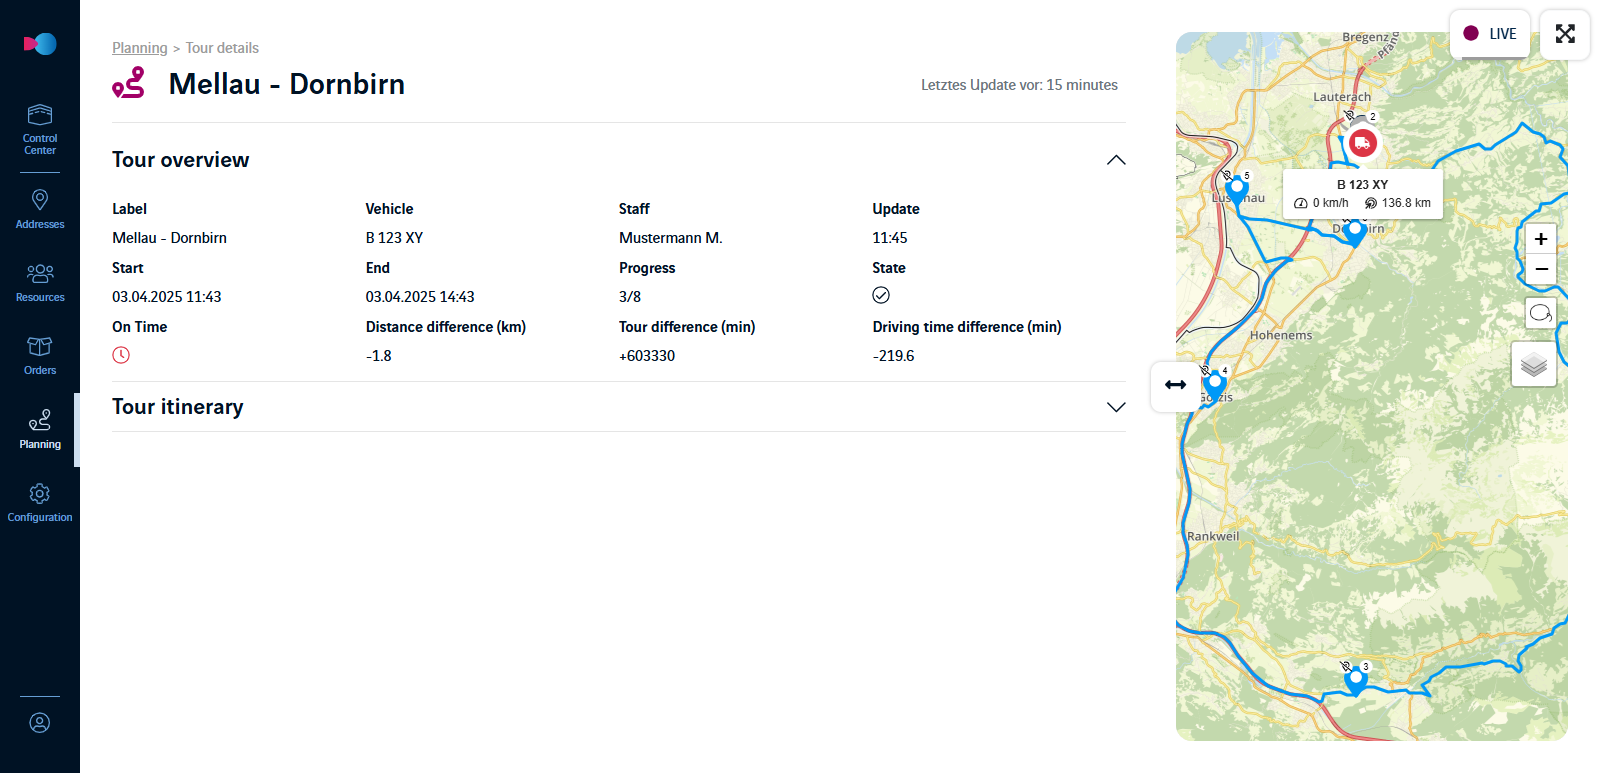Collapse the Tour overview section
The height and width of the screenshot is (773, 1600).
[1116, 160]
